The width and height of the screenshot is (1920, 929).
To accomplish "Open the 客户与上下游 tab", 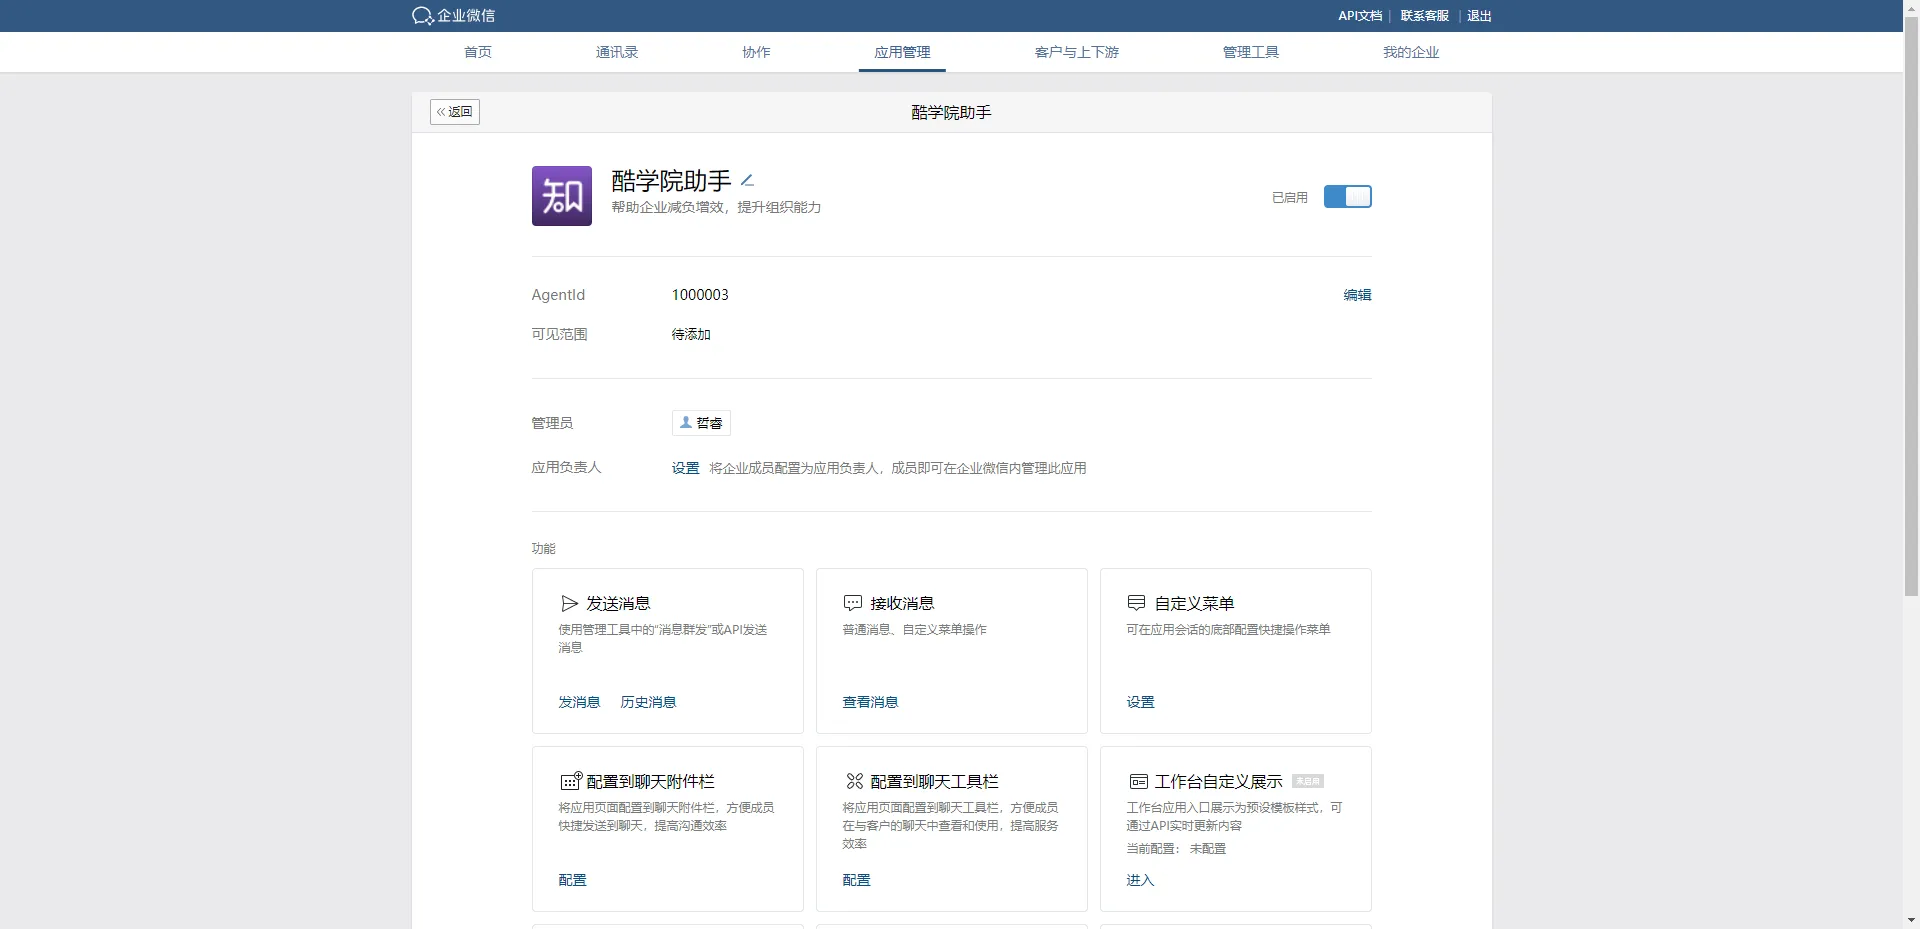I will click(x=1077, y=52).
